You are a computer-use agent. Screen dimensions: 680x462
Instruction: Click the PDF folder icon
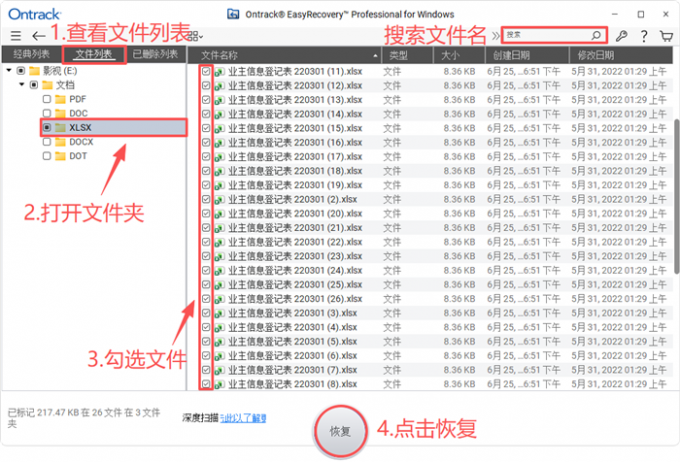coord(61,99)
